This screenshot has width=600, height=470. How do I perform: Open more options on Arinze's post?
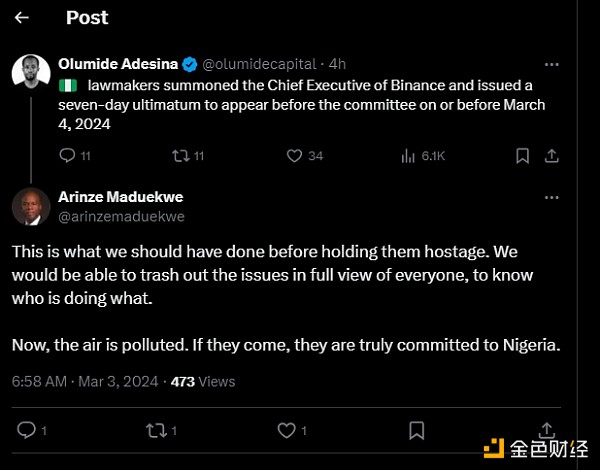pyautogui.click(x=551, y=197)
